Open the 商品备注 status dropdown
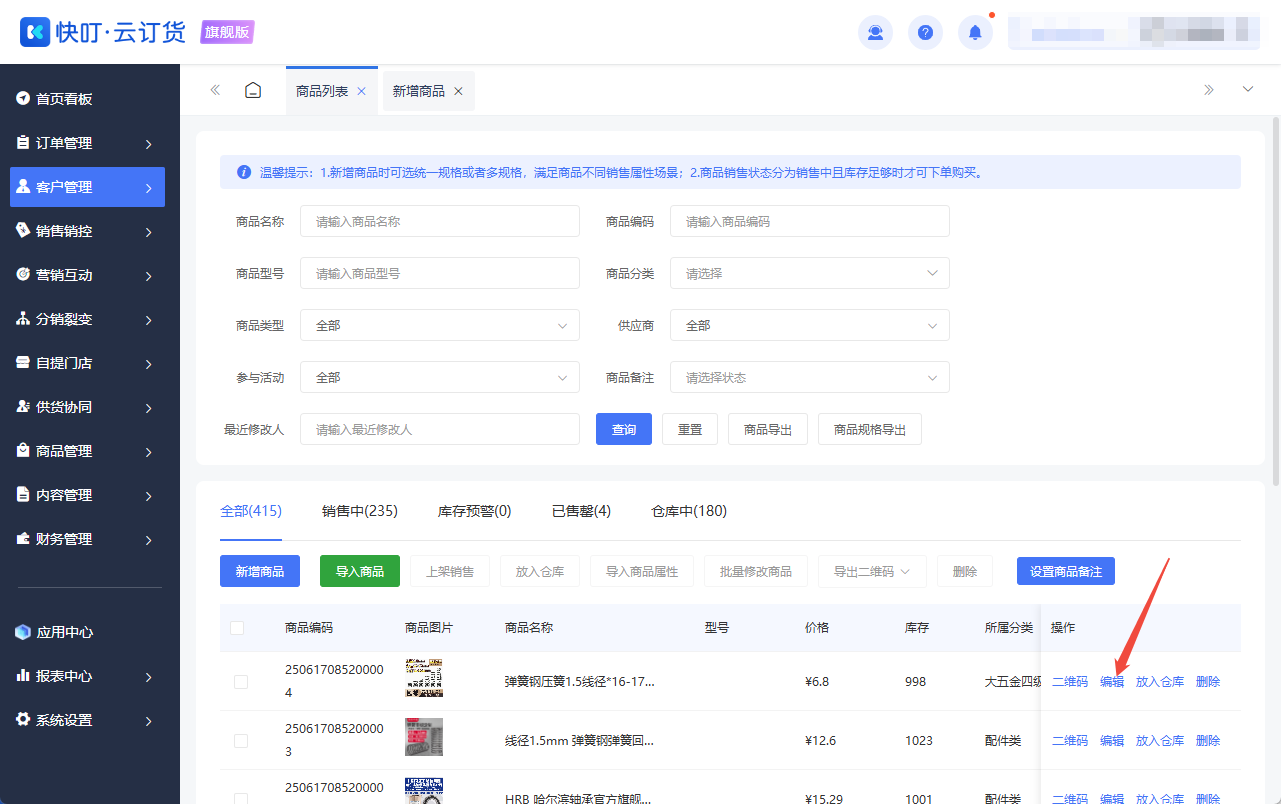The height and width of the screenshot is (804, 1281). coord(809,377)
